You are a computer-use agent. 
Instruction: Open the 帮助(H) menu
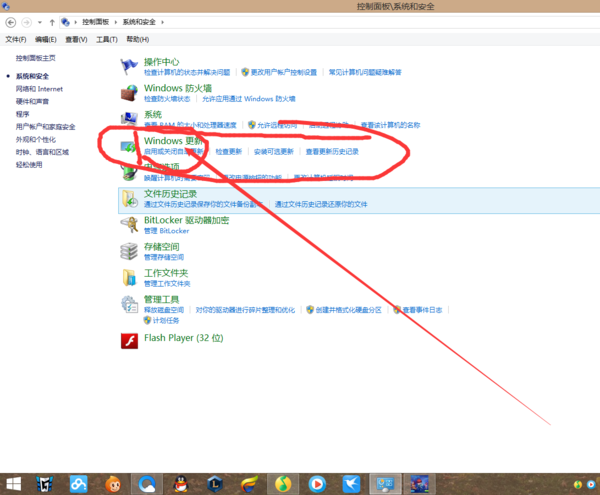coord(138,39)
